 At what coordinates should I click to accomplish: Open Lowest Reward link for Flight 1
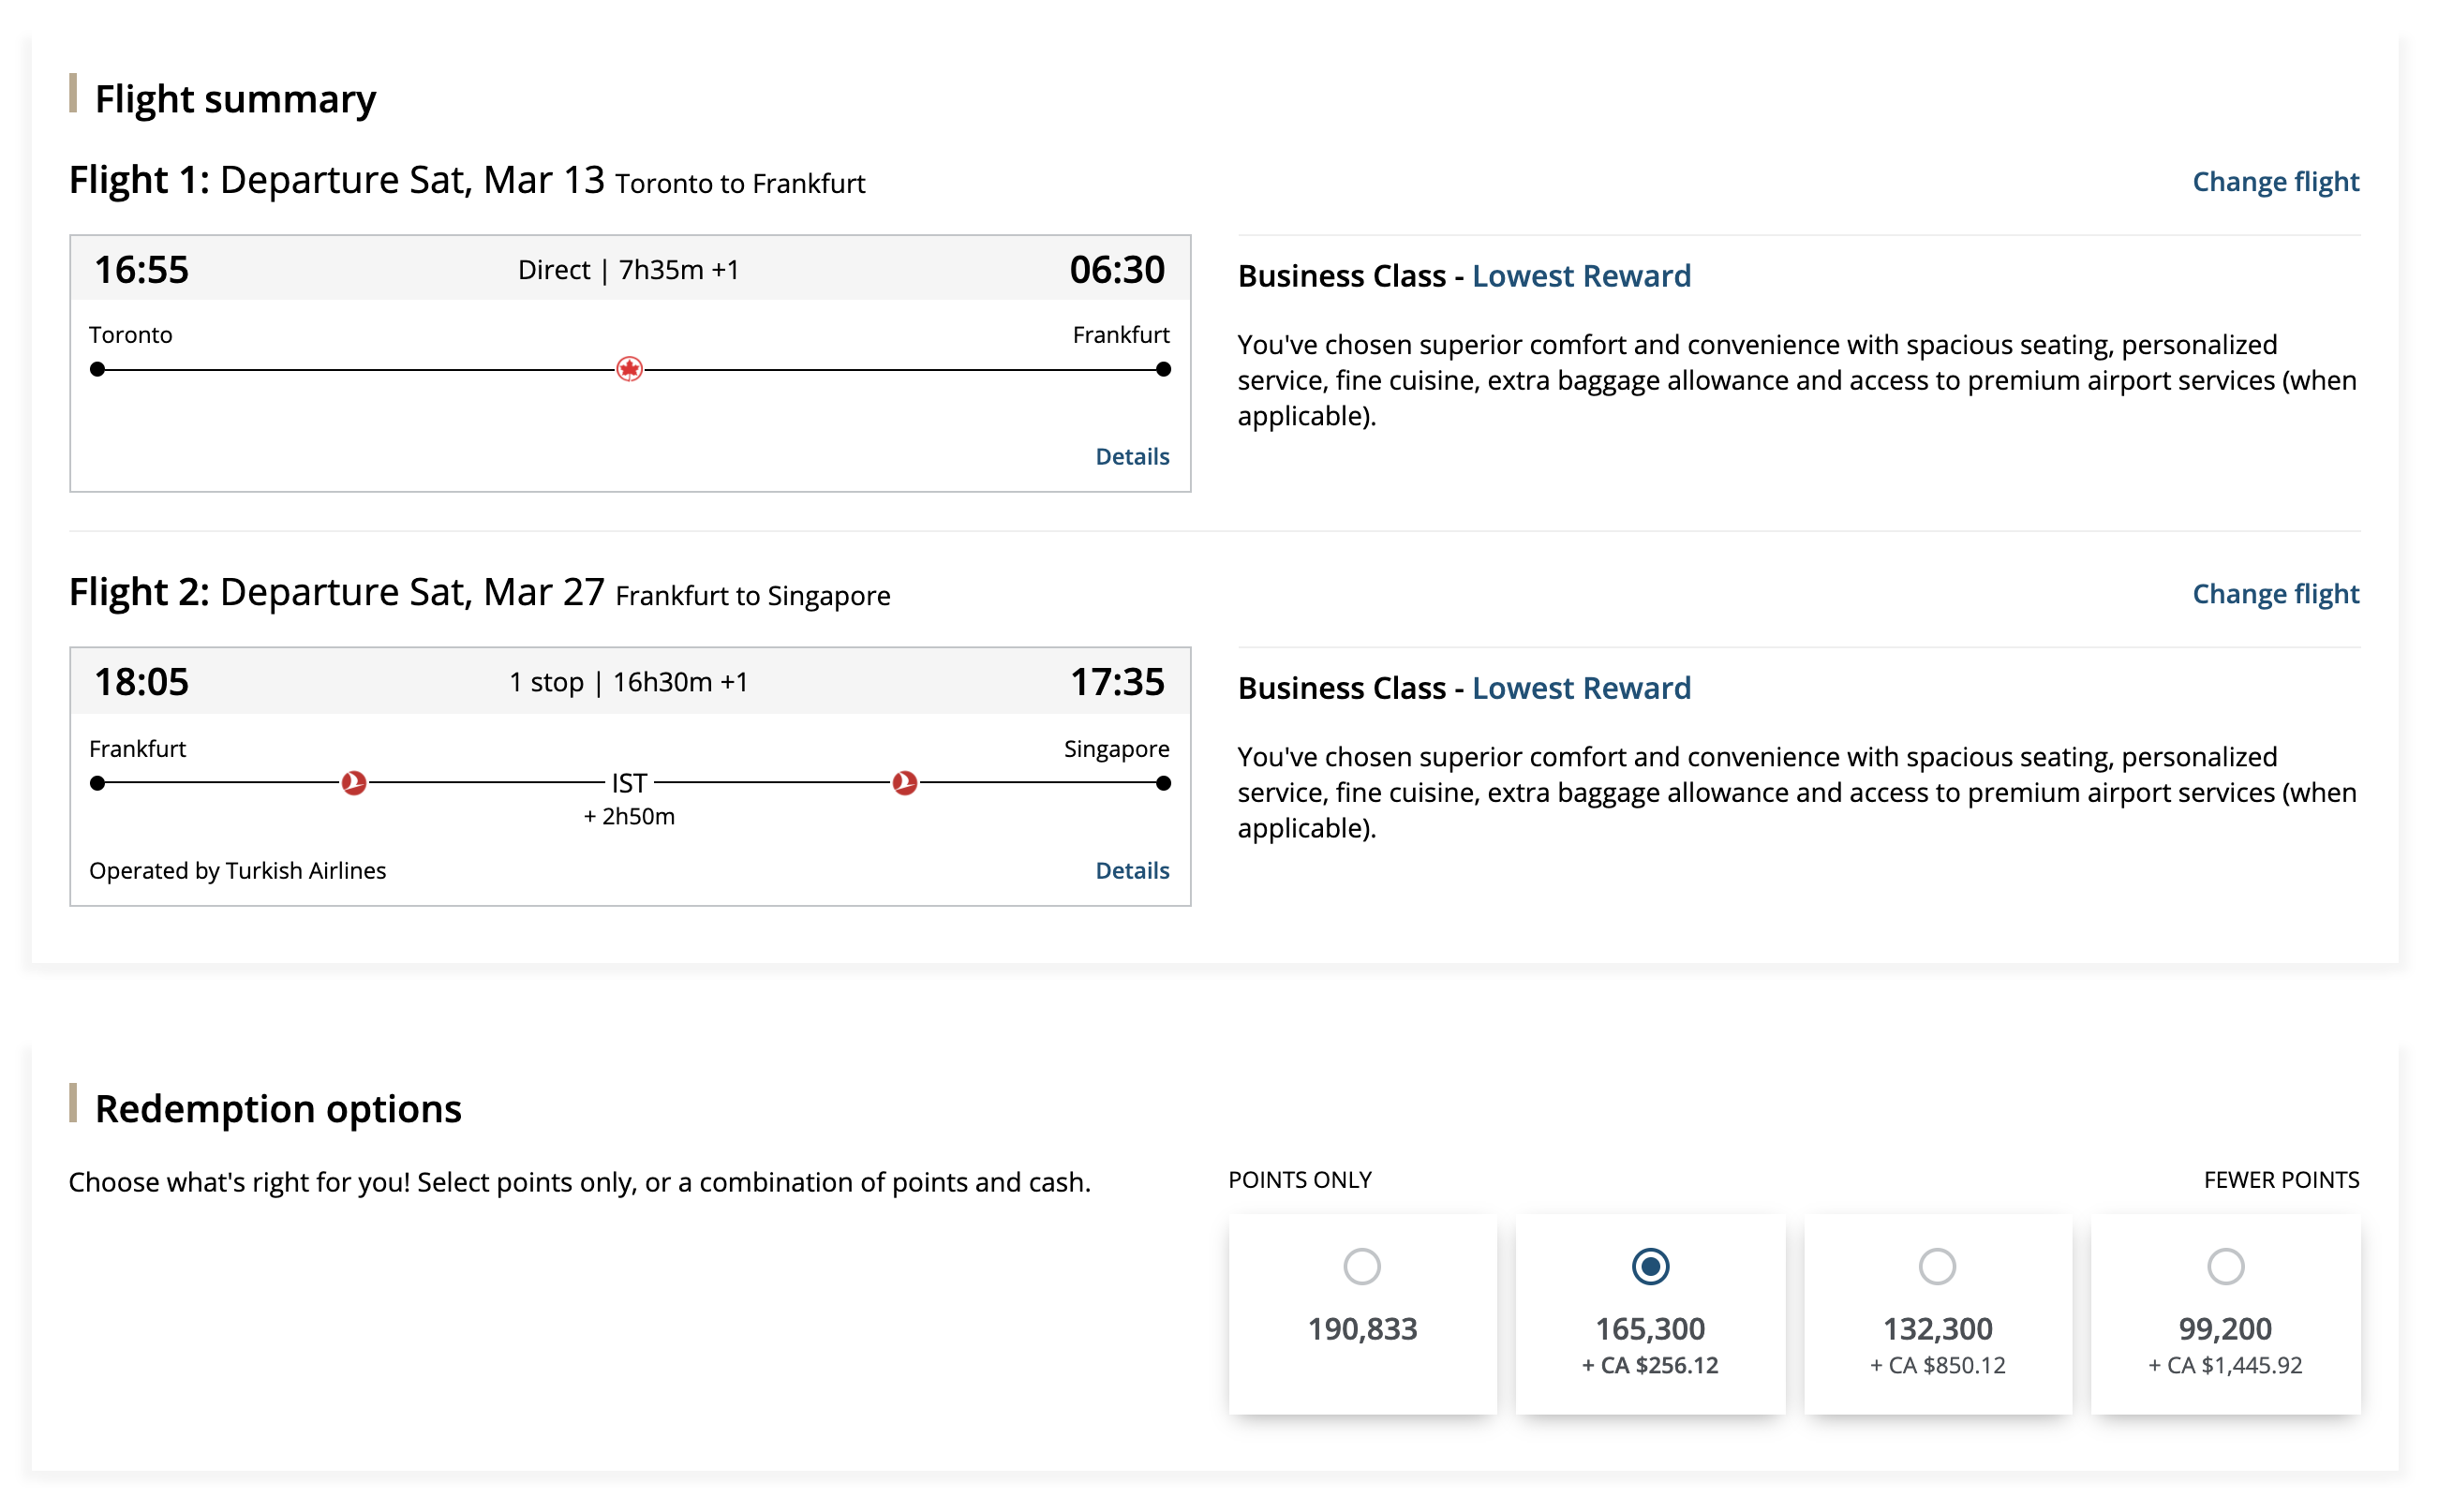1580,276
